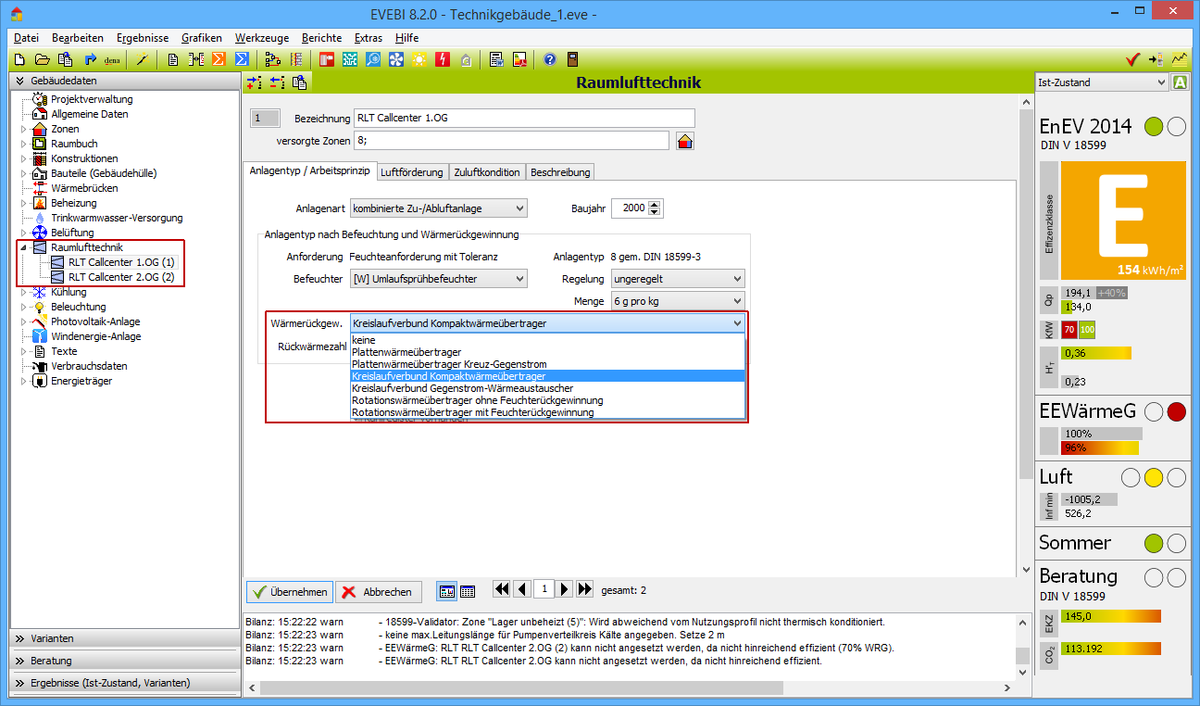Click the yellow chart icon at top right
This screenshot has width=1200, height=706.
tap(1180, 60)
